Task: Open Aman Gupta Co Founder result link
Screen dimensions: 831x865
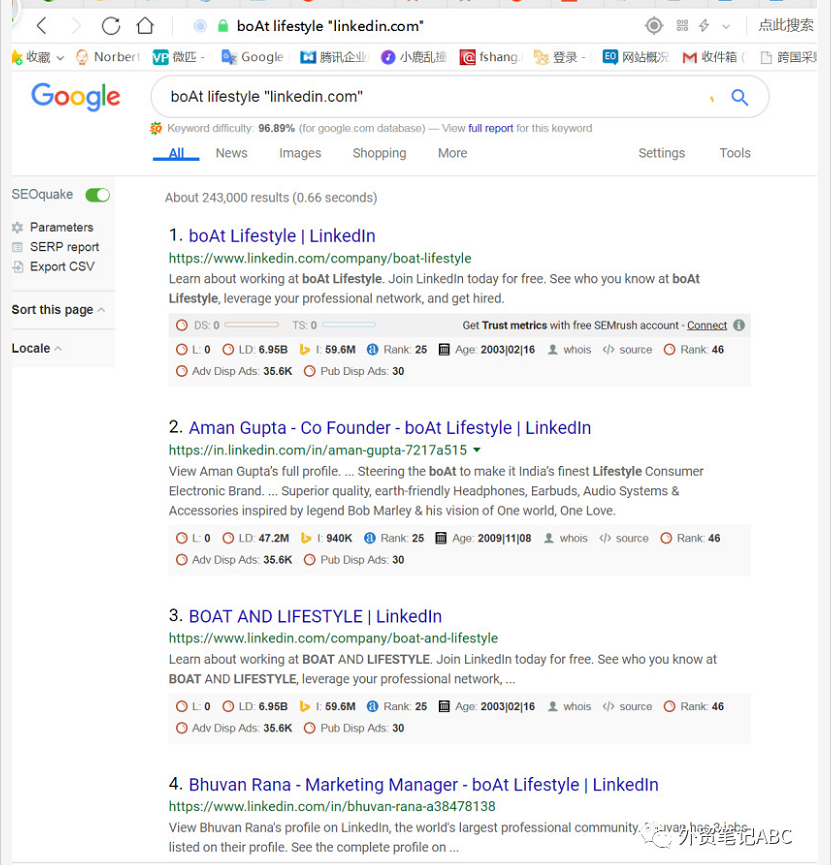Action: tap(390, 428)
